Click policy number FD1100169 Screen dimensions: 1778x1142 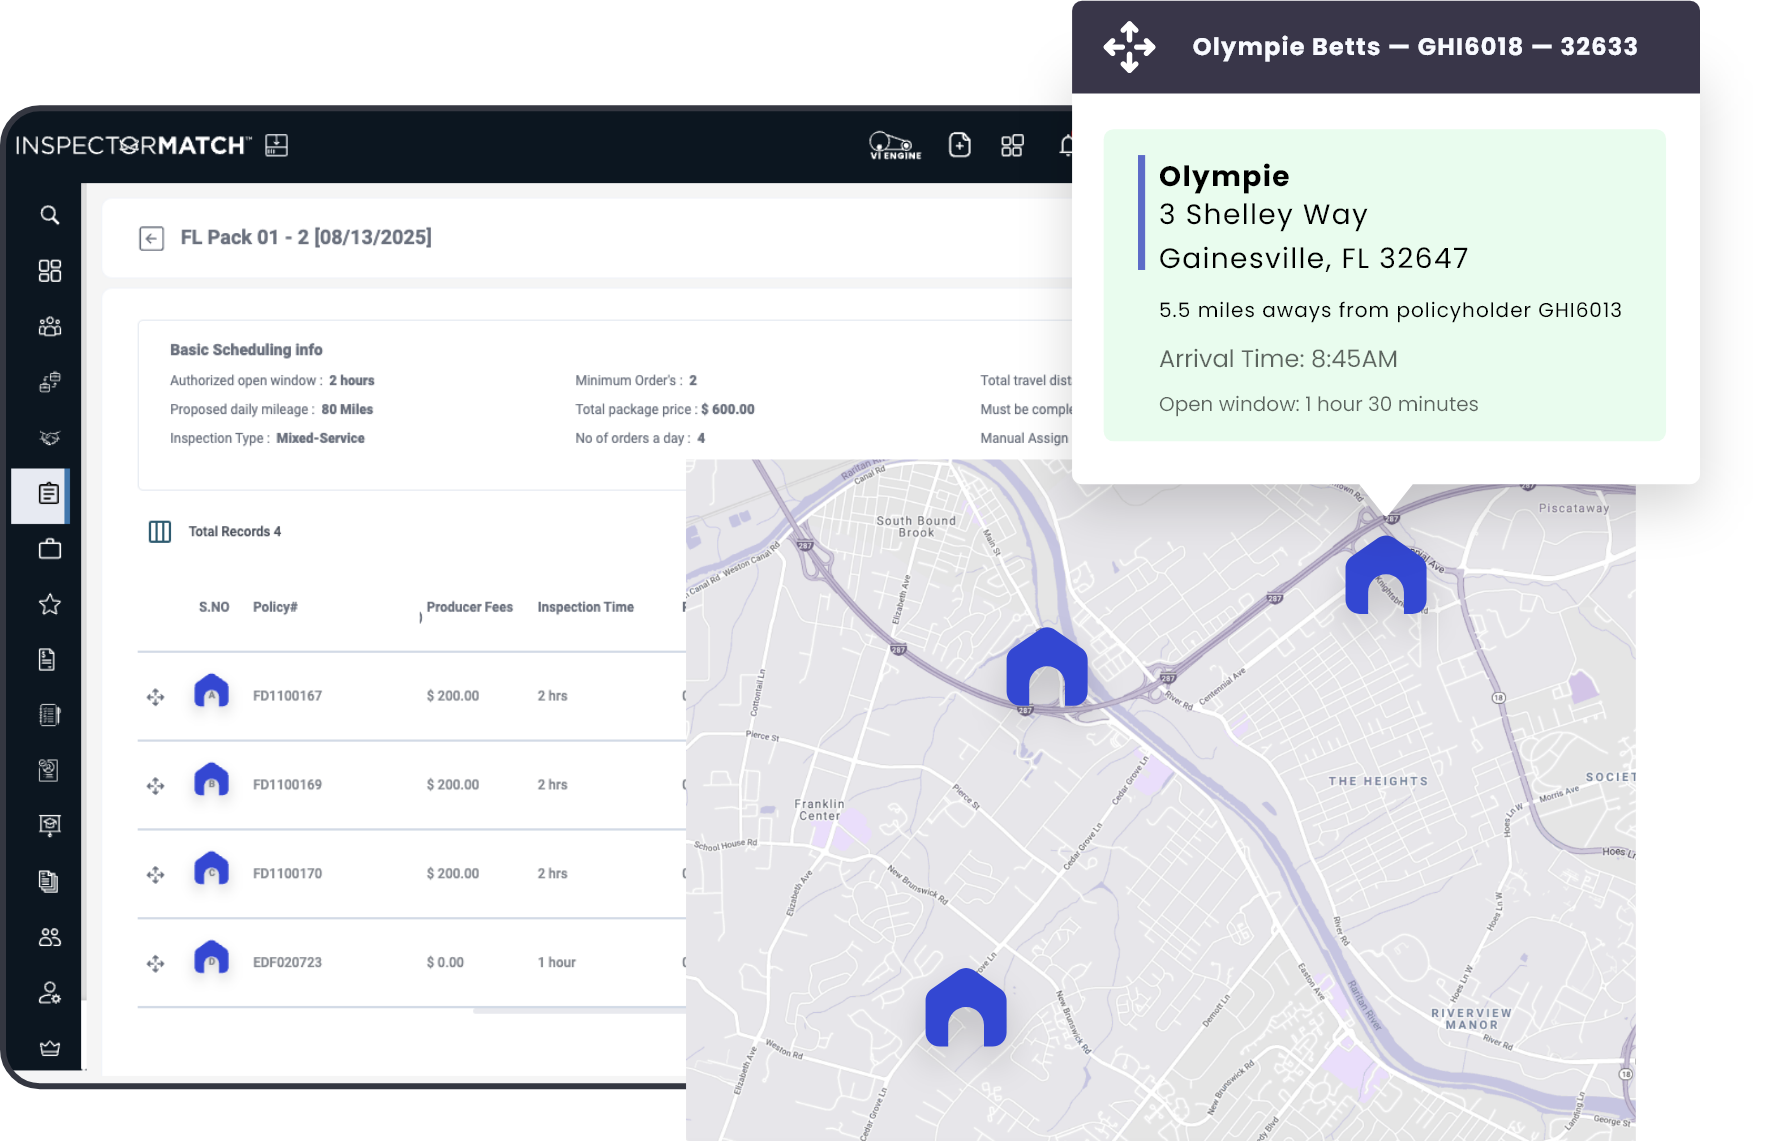287,785
